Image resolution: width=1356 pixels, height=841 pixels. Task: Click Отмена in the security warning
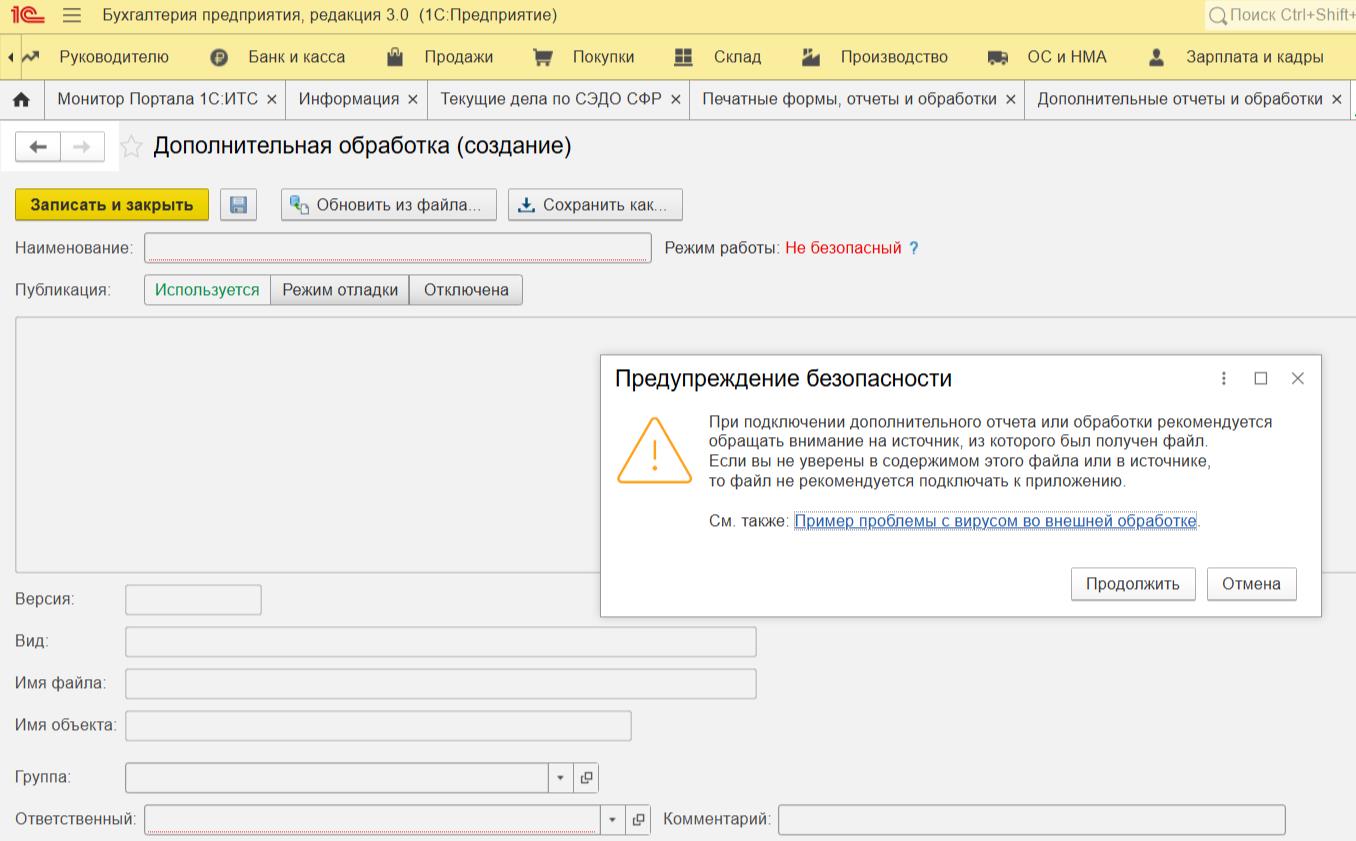1251,584
